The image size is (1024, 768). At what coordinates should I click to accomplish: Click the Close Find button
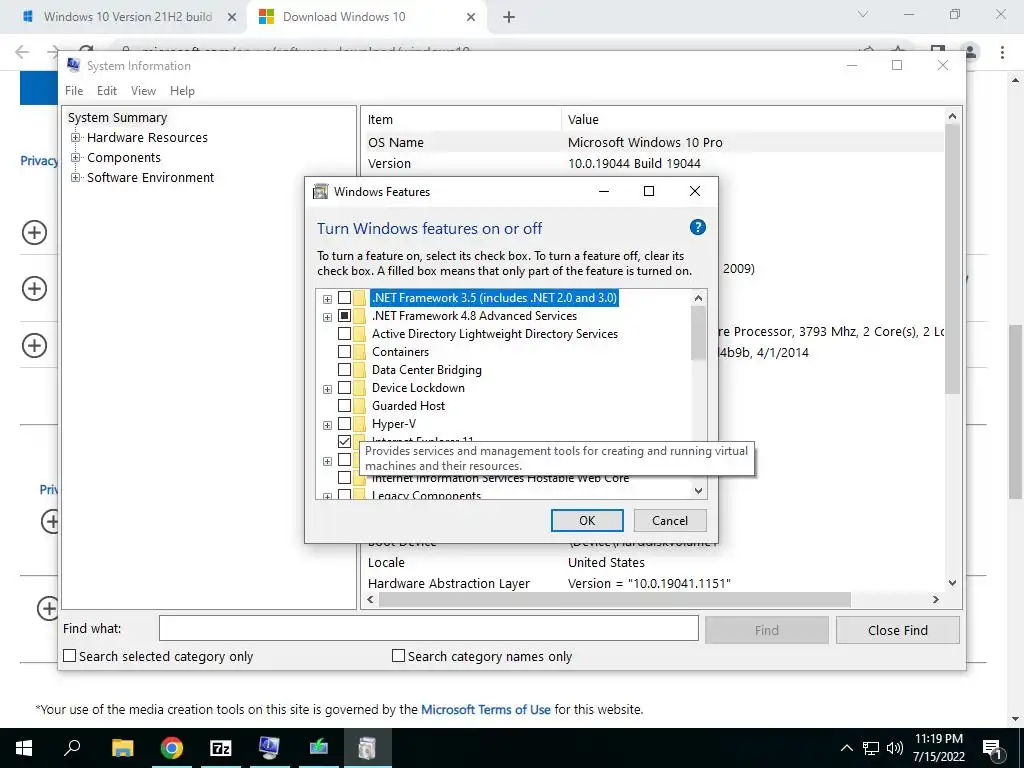(897, 630)
